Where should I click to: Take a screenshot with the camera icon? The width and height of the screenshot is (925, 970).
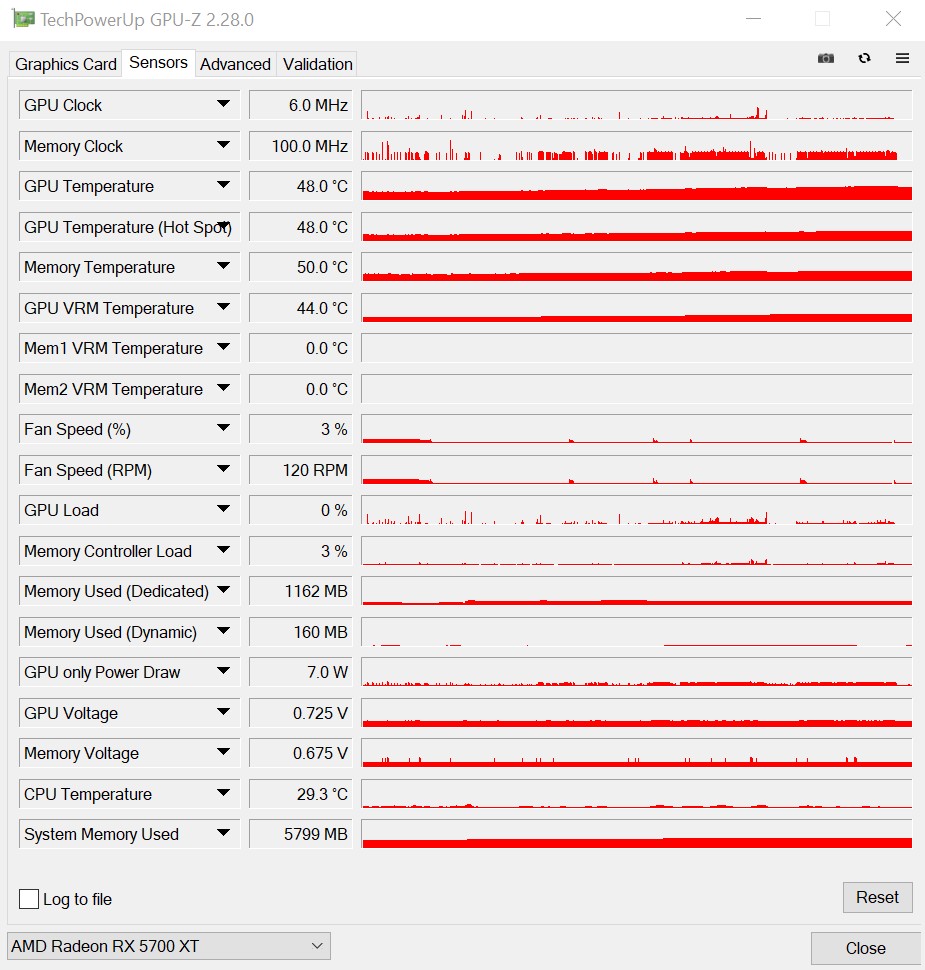(x=825, y=58)
